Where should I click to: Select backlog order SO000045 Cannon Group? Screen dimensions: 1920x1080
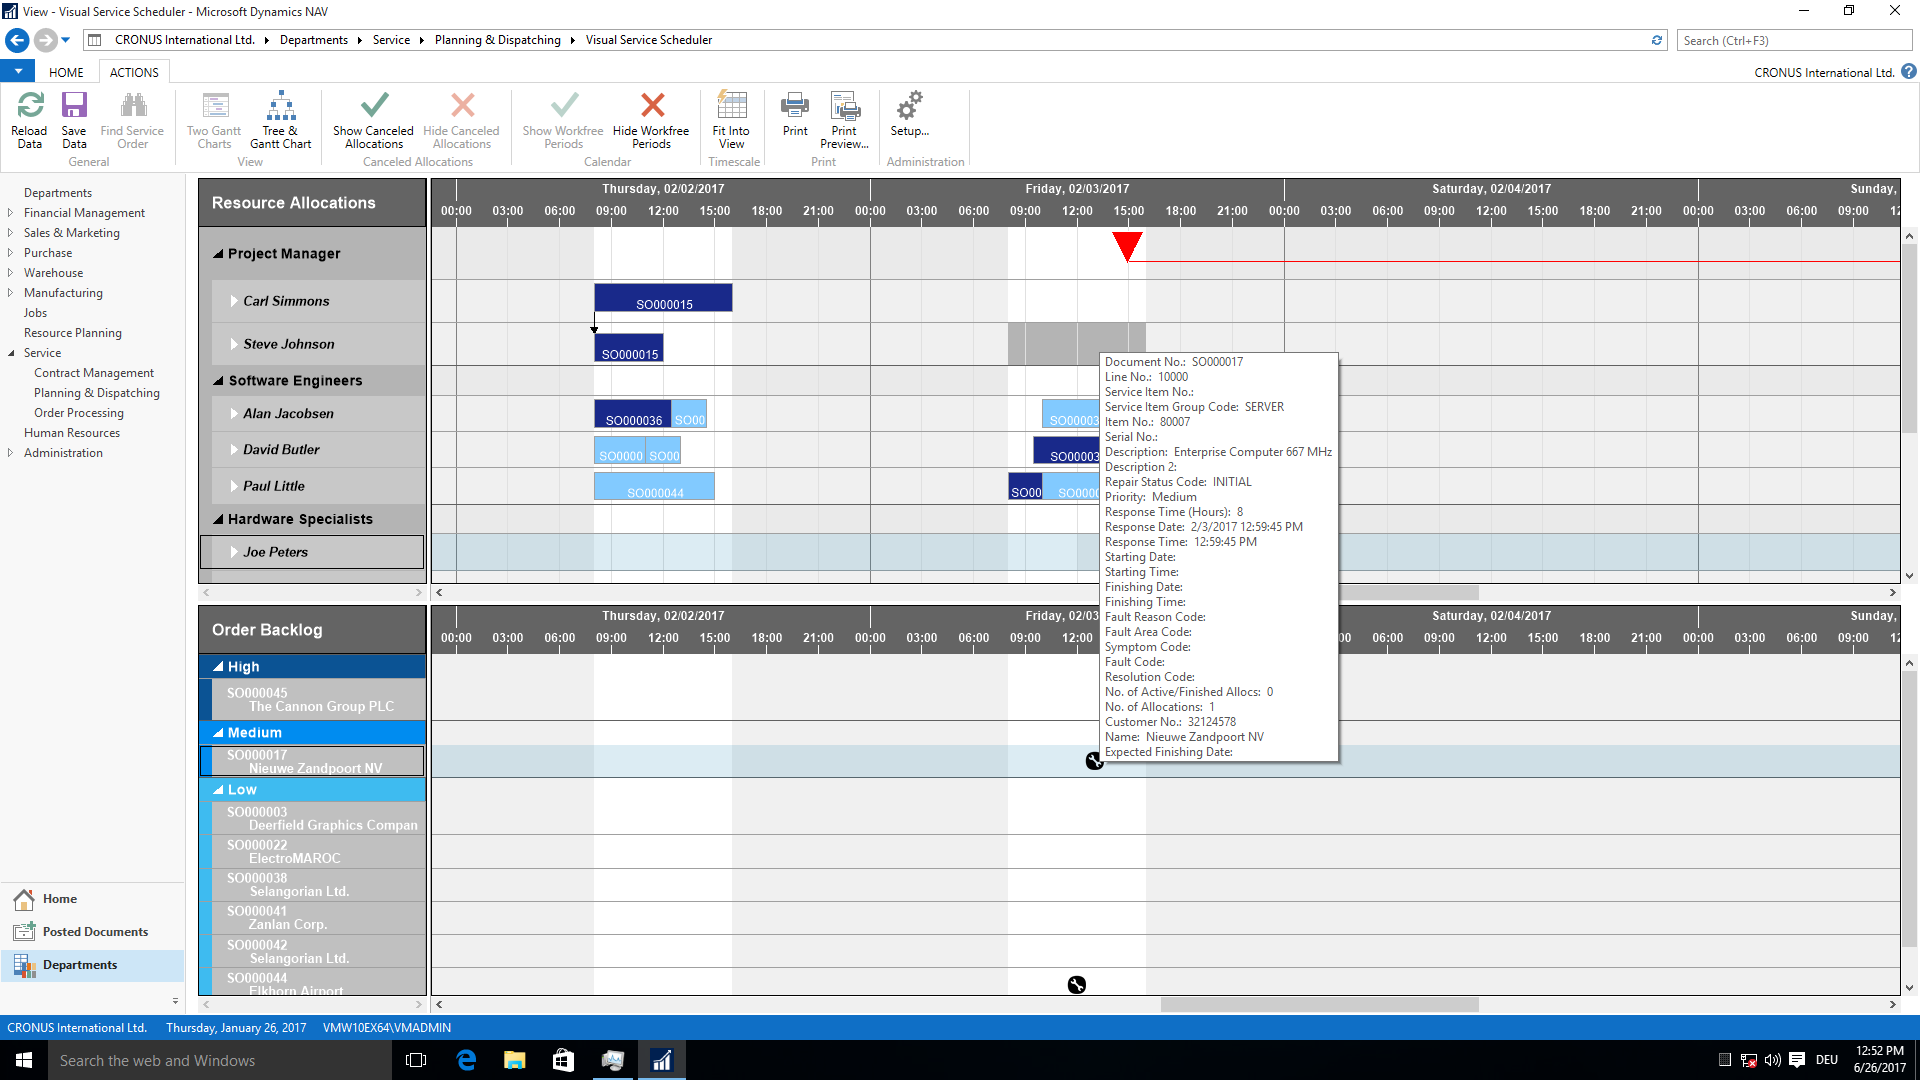click(313, 699)
